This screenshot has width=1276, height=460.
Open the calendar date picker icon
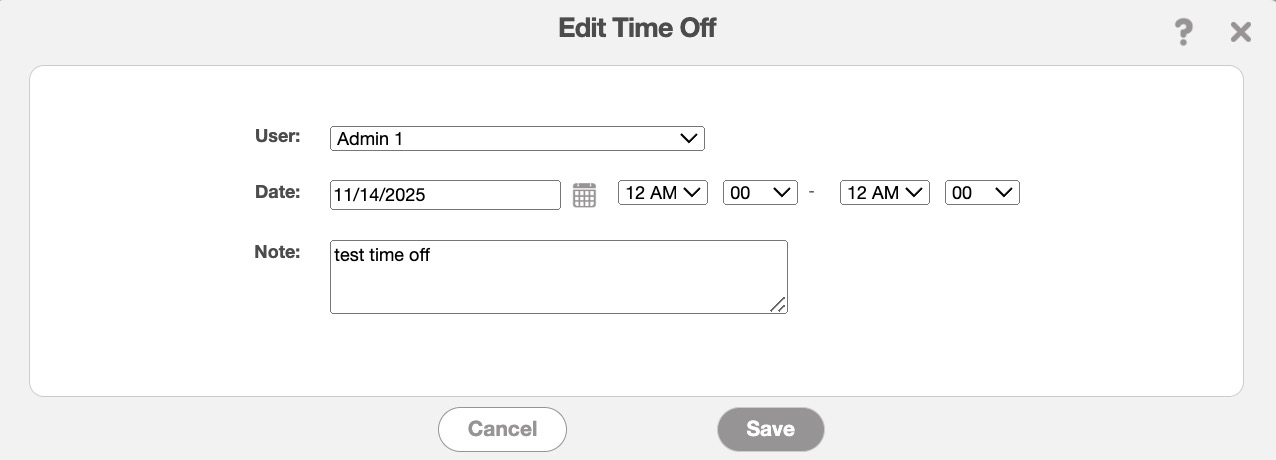coord(584,195)
